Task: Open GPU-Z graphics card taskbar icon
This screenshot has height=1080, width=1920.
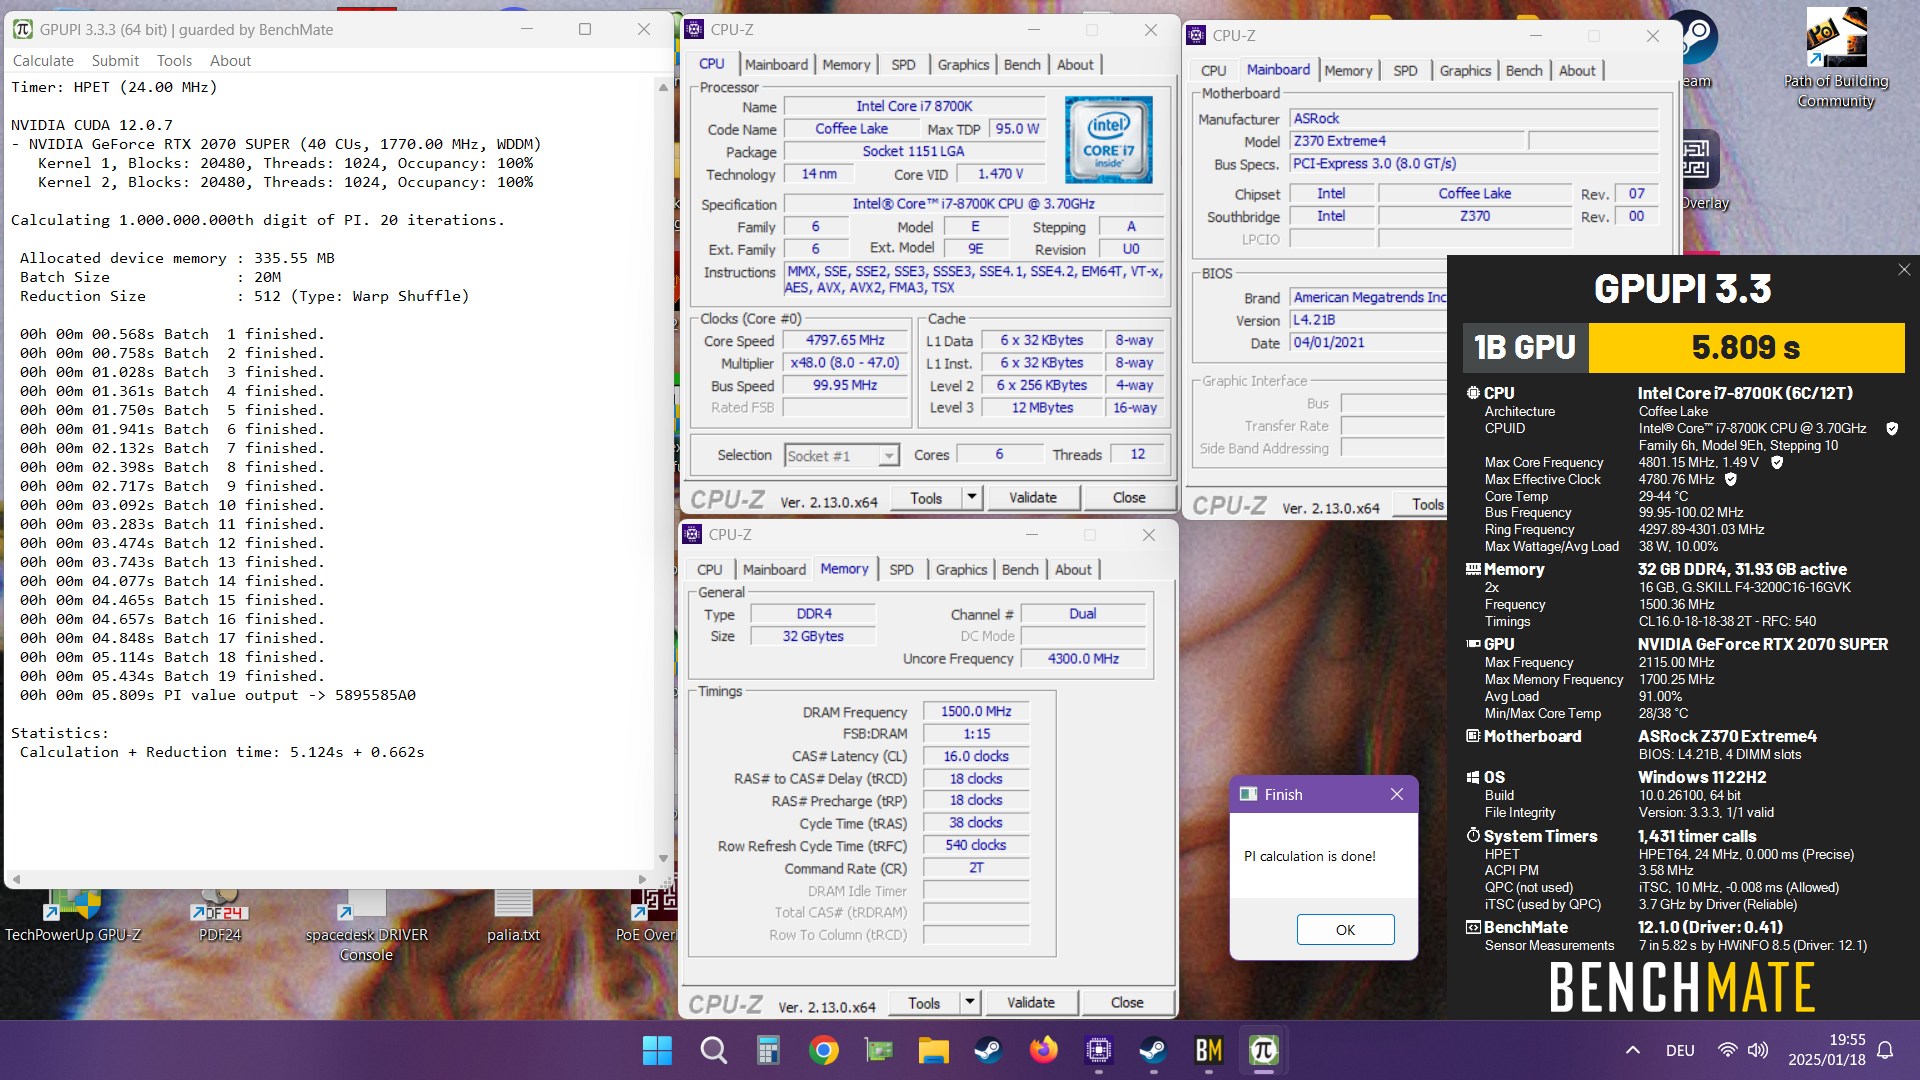Action: click(x=878, y=1050)
